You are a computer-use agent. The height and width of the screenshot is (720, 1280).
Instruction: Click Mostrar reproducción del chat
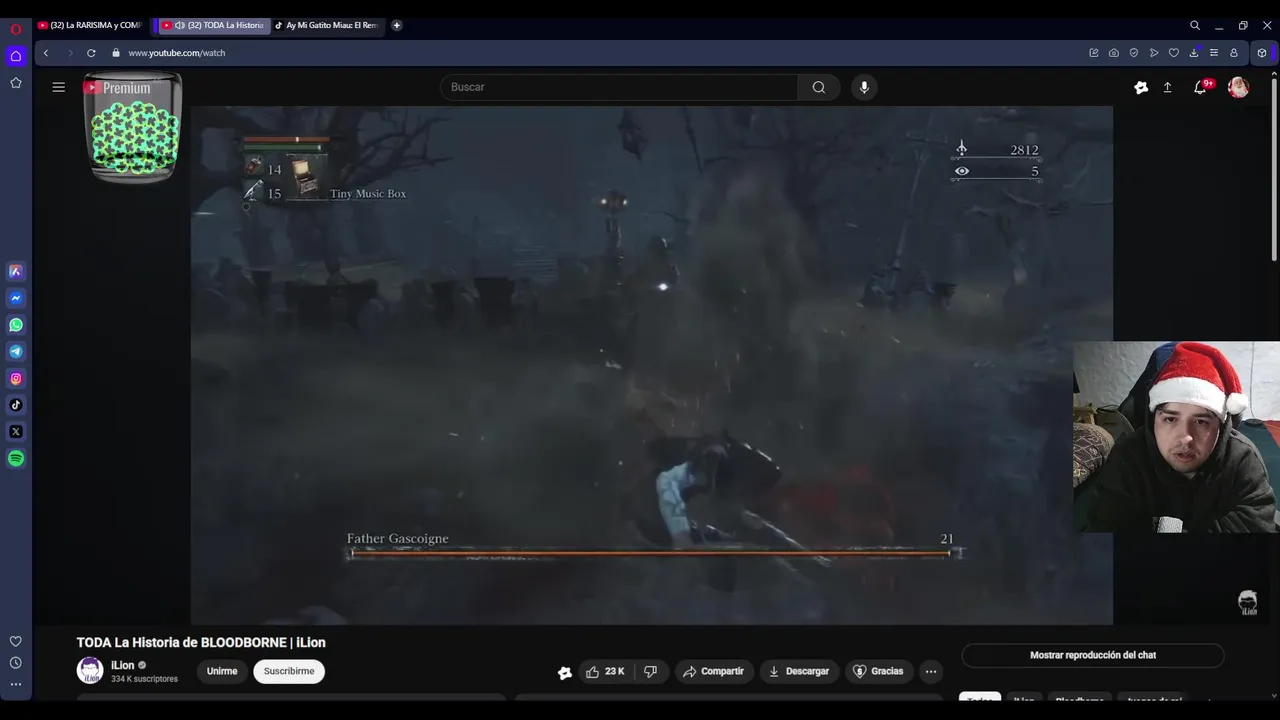point(1093,655)
